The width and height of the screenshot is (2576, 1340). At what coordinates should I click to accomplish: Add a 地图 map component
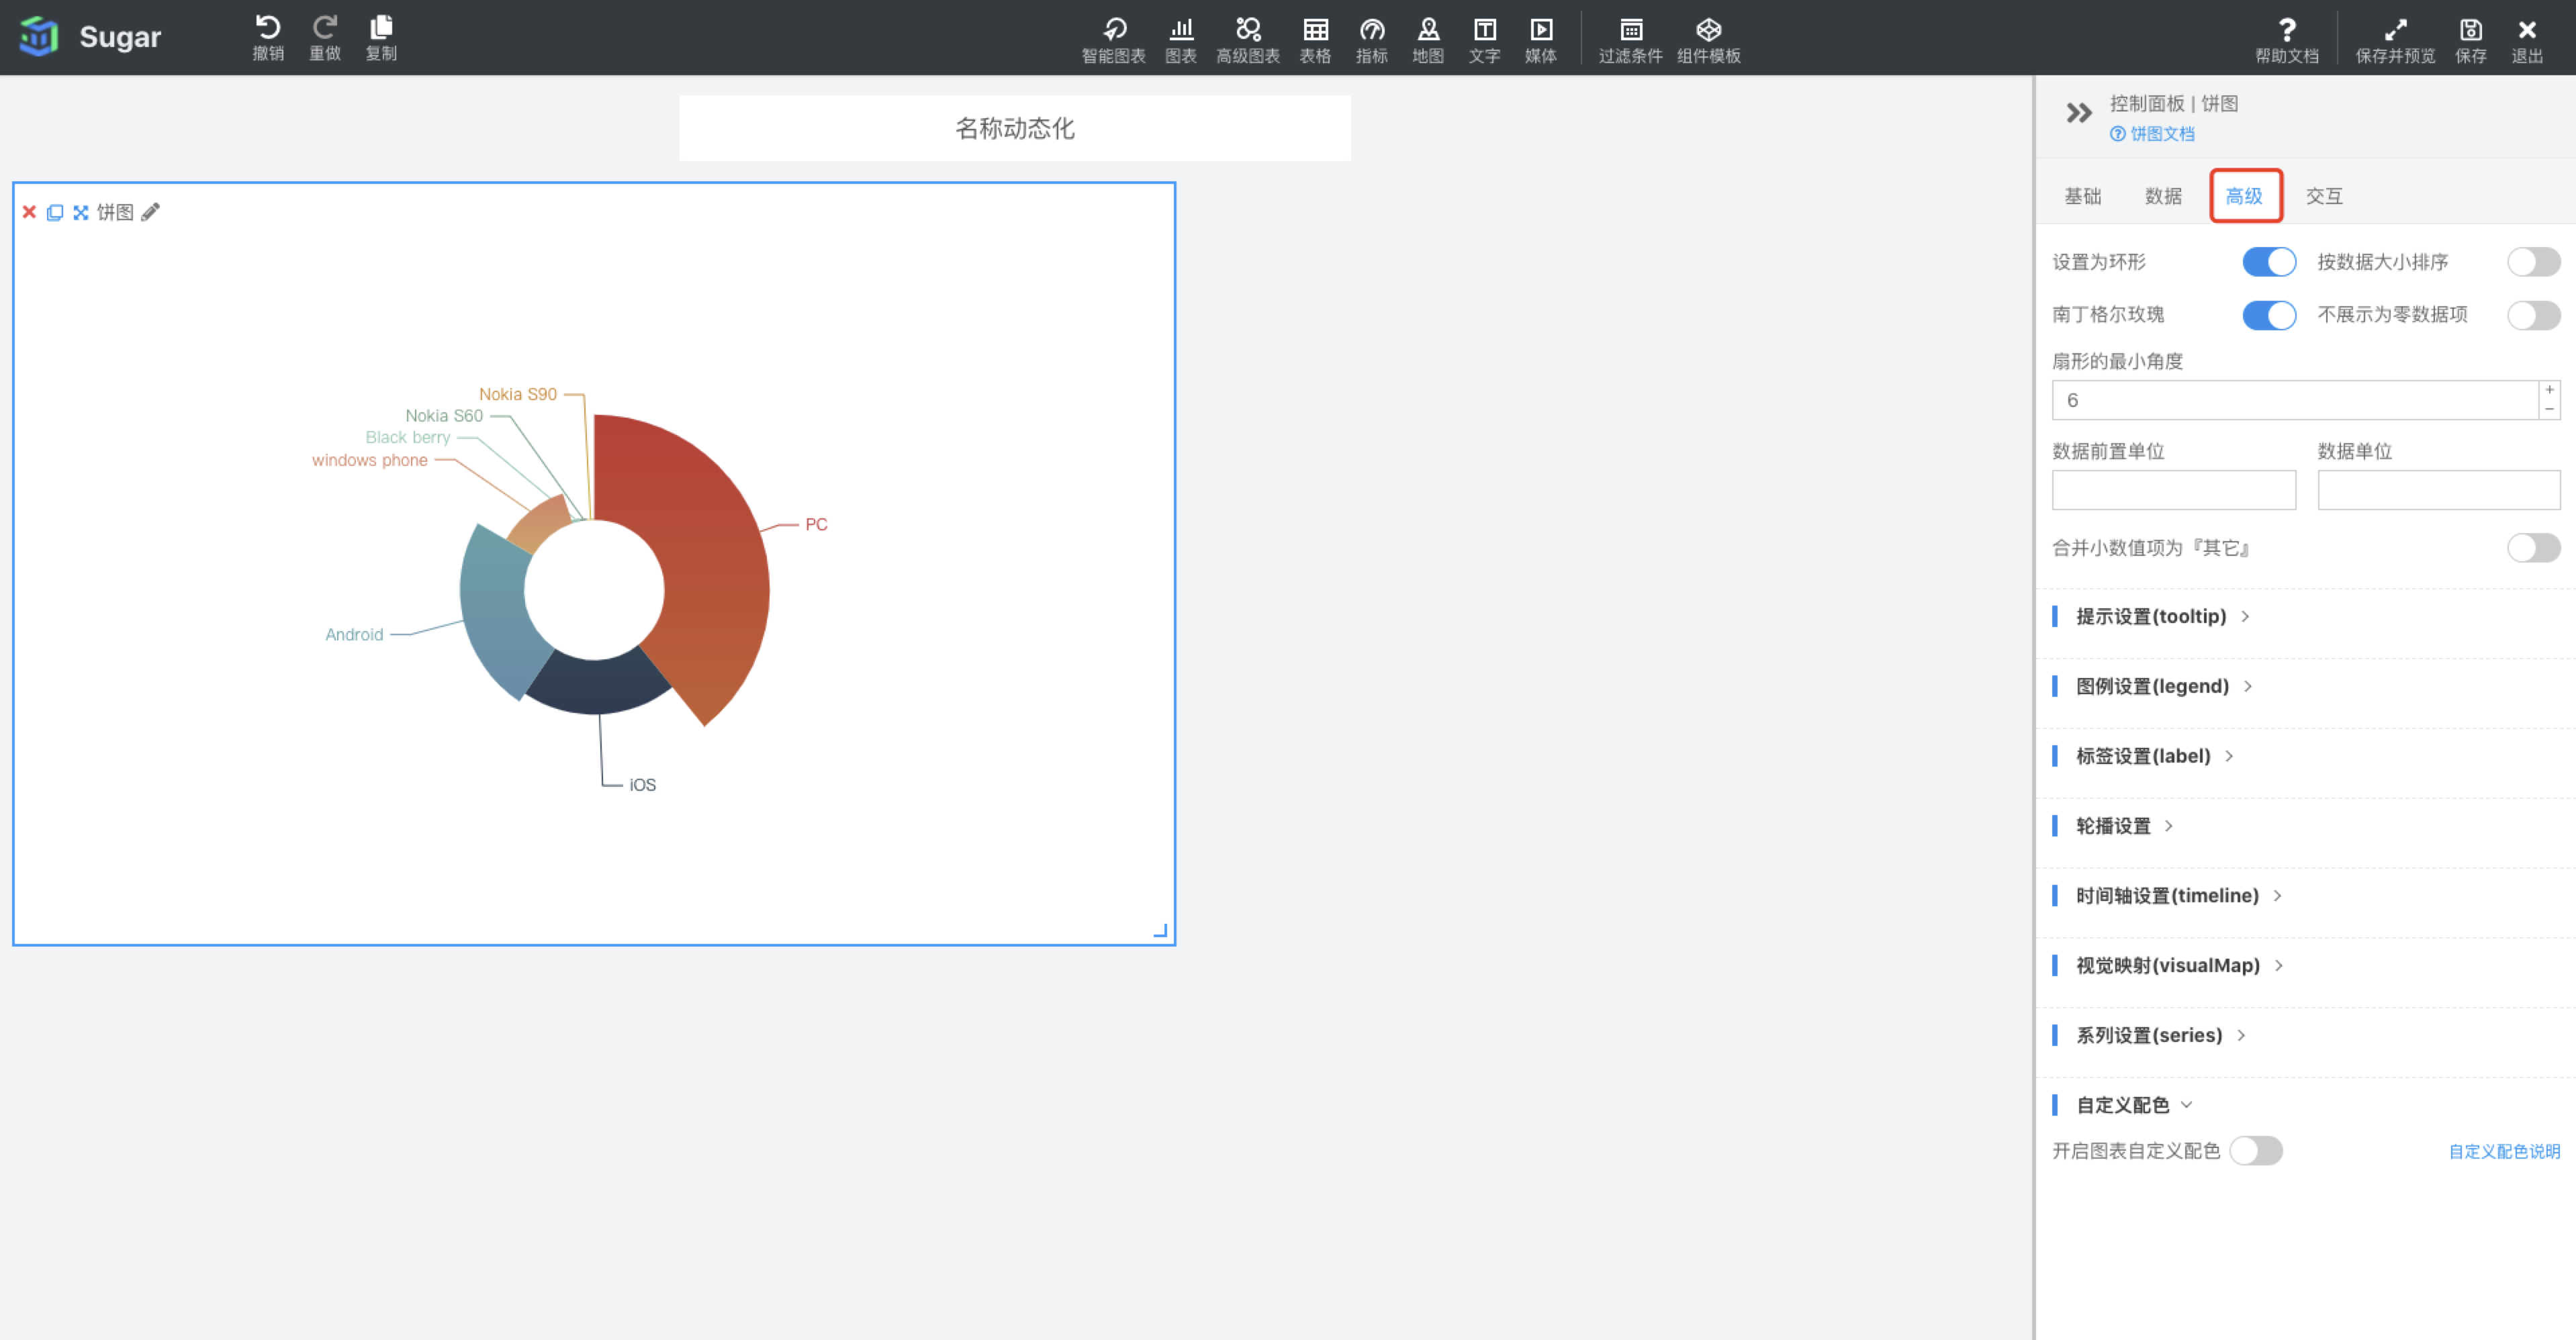(1428, 40)
